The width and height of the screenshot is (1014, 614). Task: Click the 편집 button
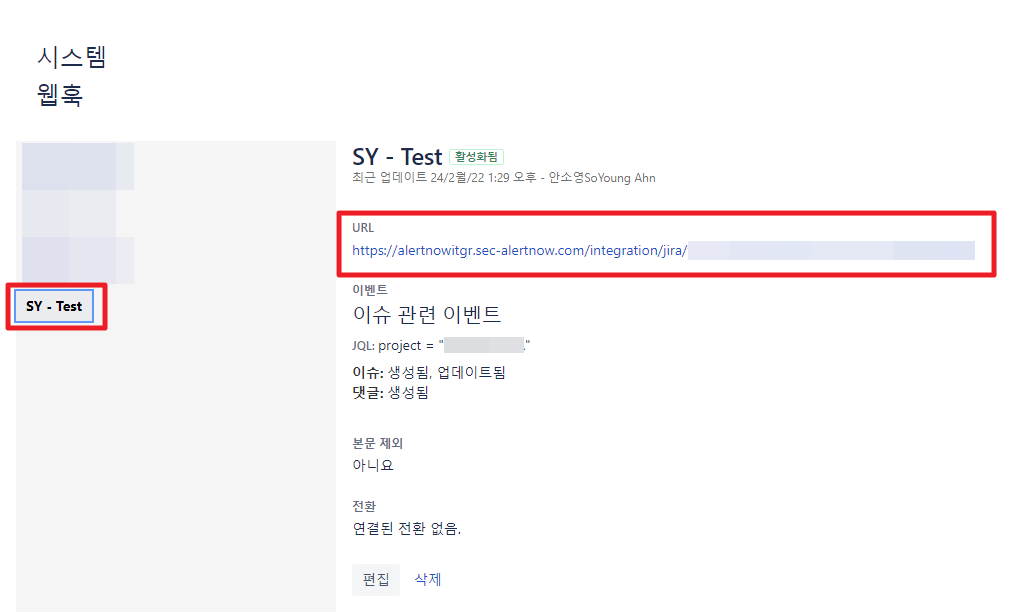pyautogui.click(x=375, y=580)
